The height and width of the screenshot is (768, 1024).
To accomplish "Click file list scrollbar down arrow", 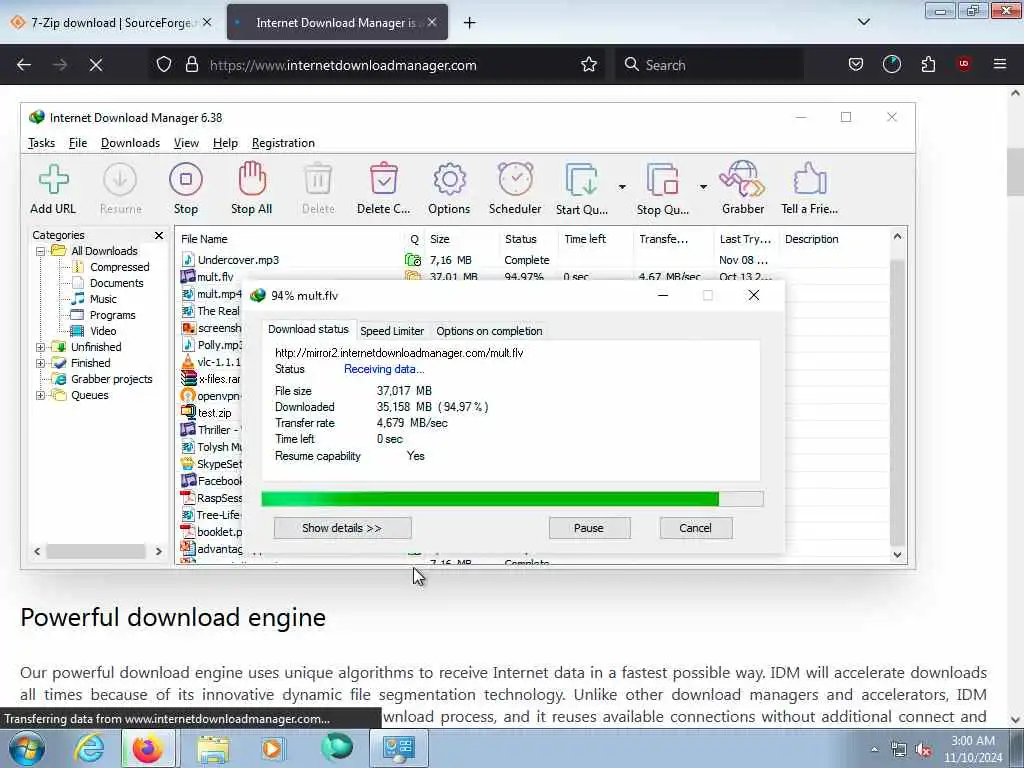I will 898,554.
